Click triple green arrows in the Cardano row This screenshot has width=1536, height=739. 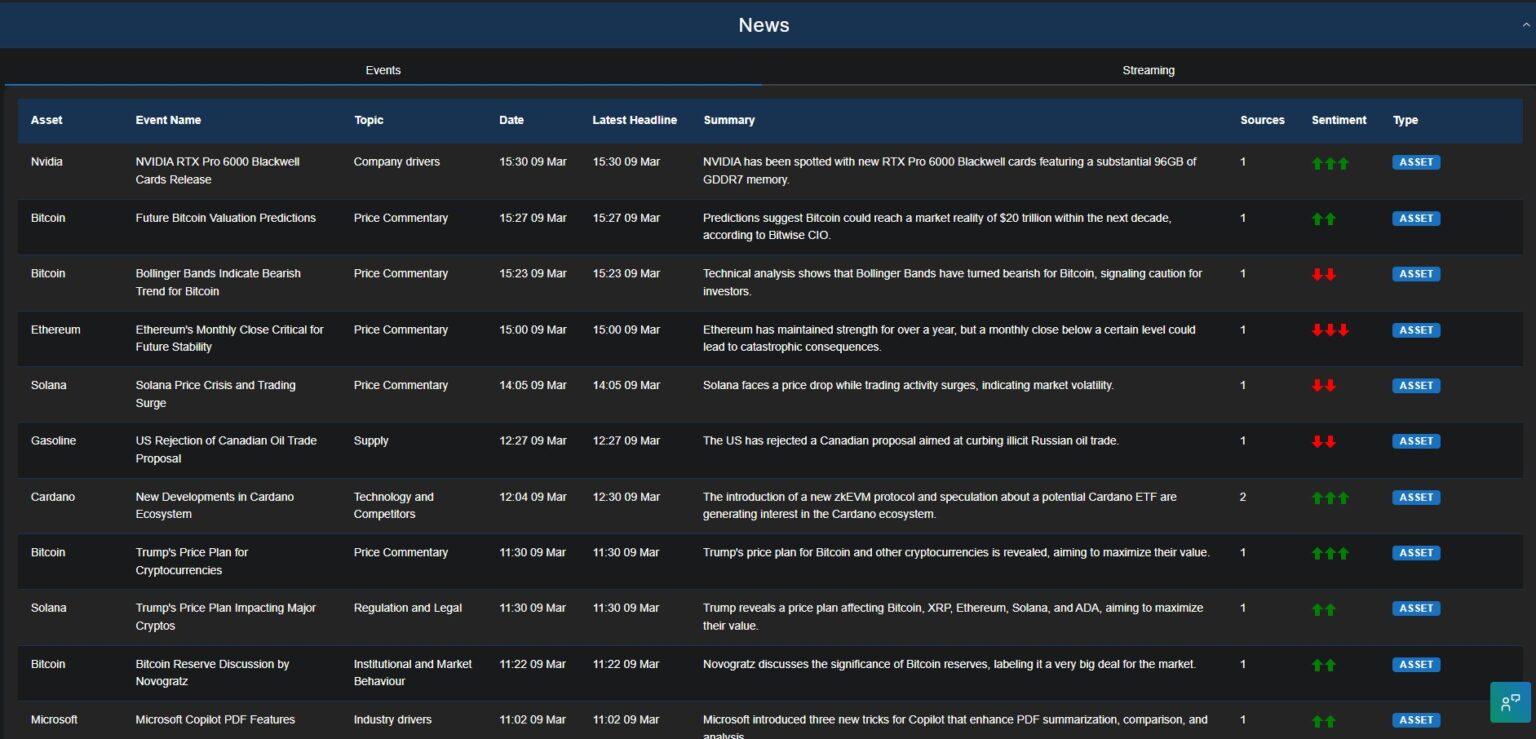tap(1330, 497)
